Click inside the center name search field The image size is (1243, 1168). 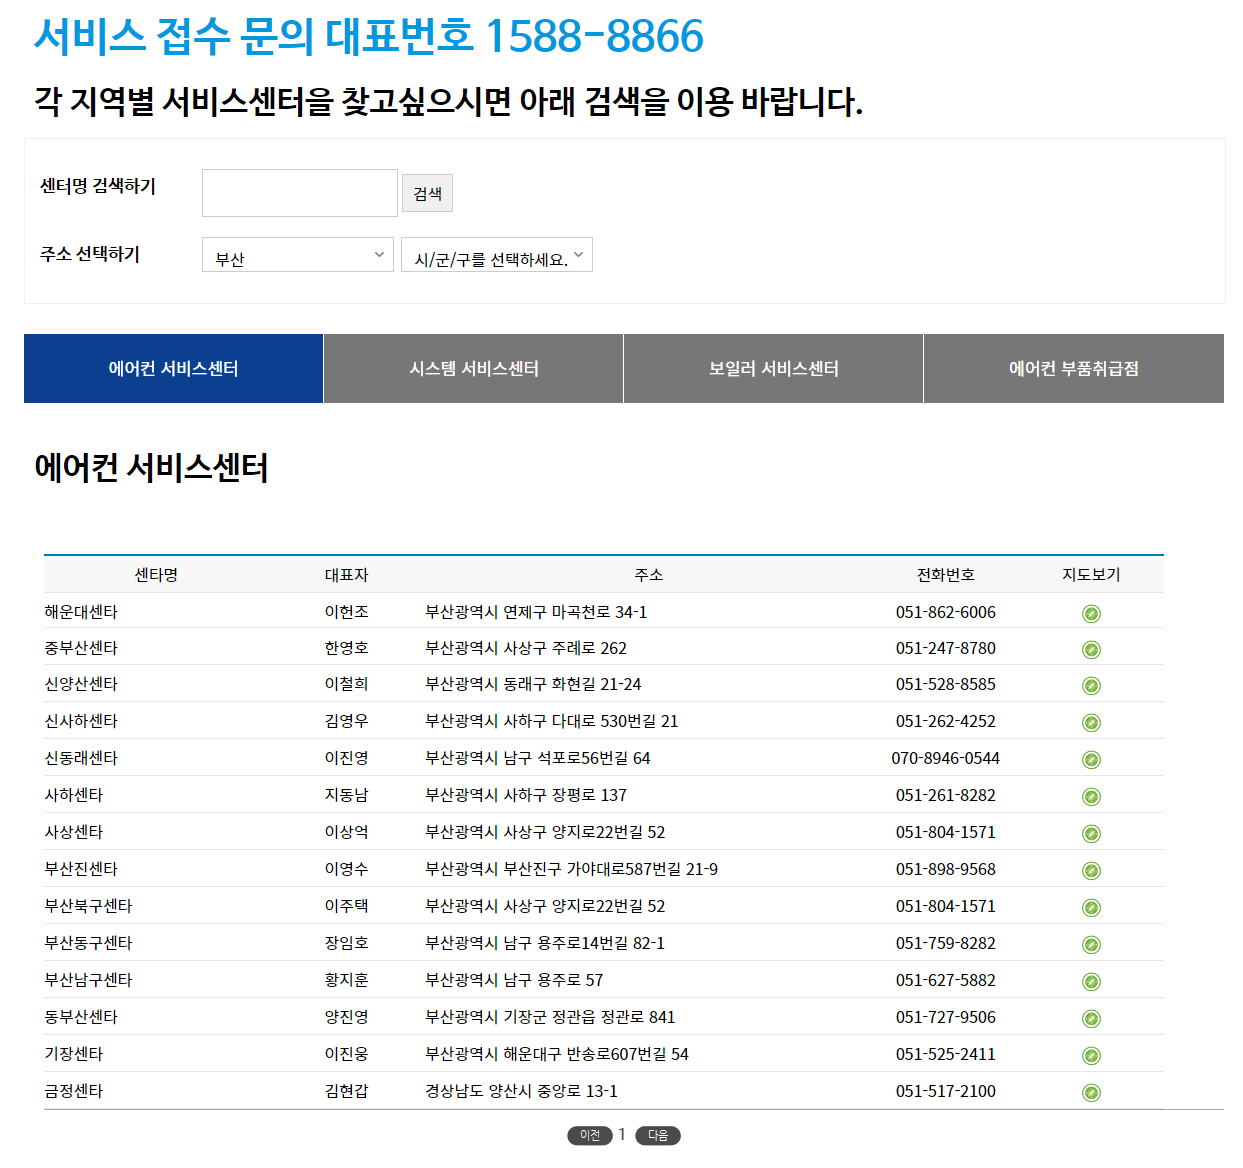[x=299, y=192]
